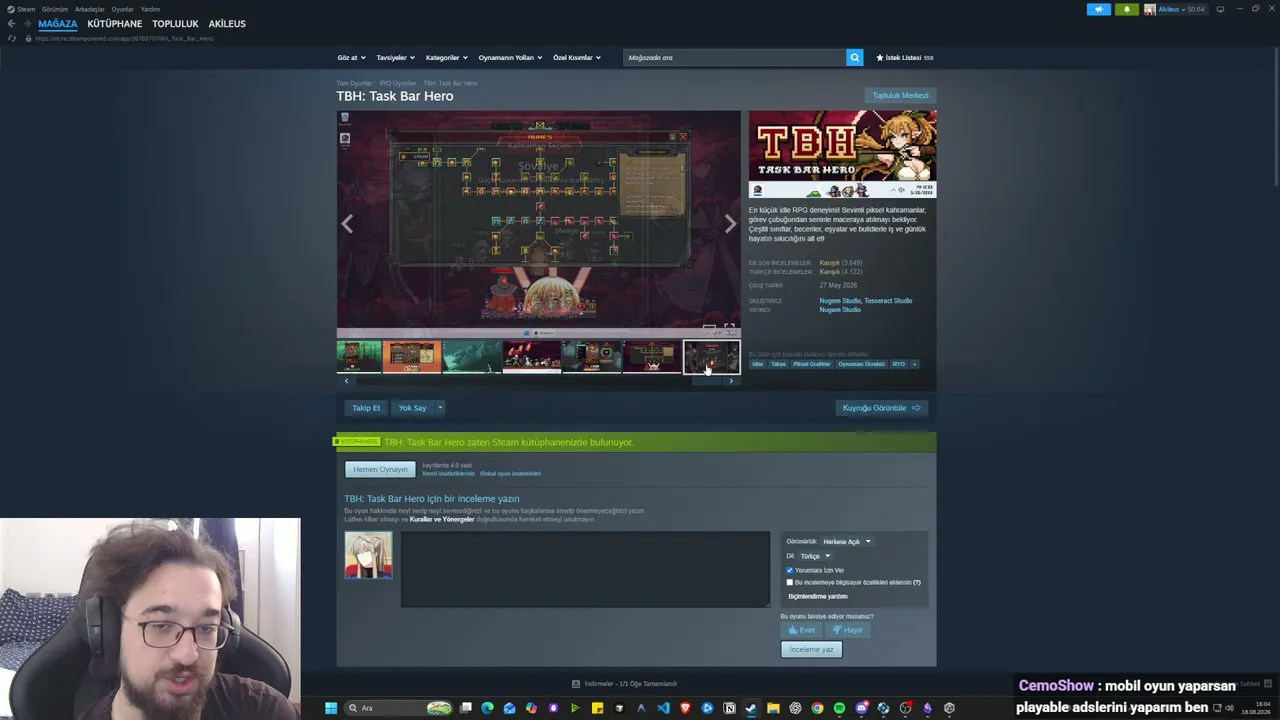The width and height of the screenshot is (1280, 720).
Task: Click the Windows taskbar search box
Action: click(x=398, y=708)
